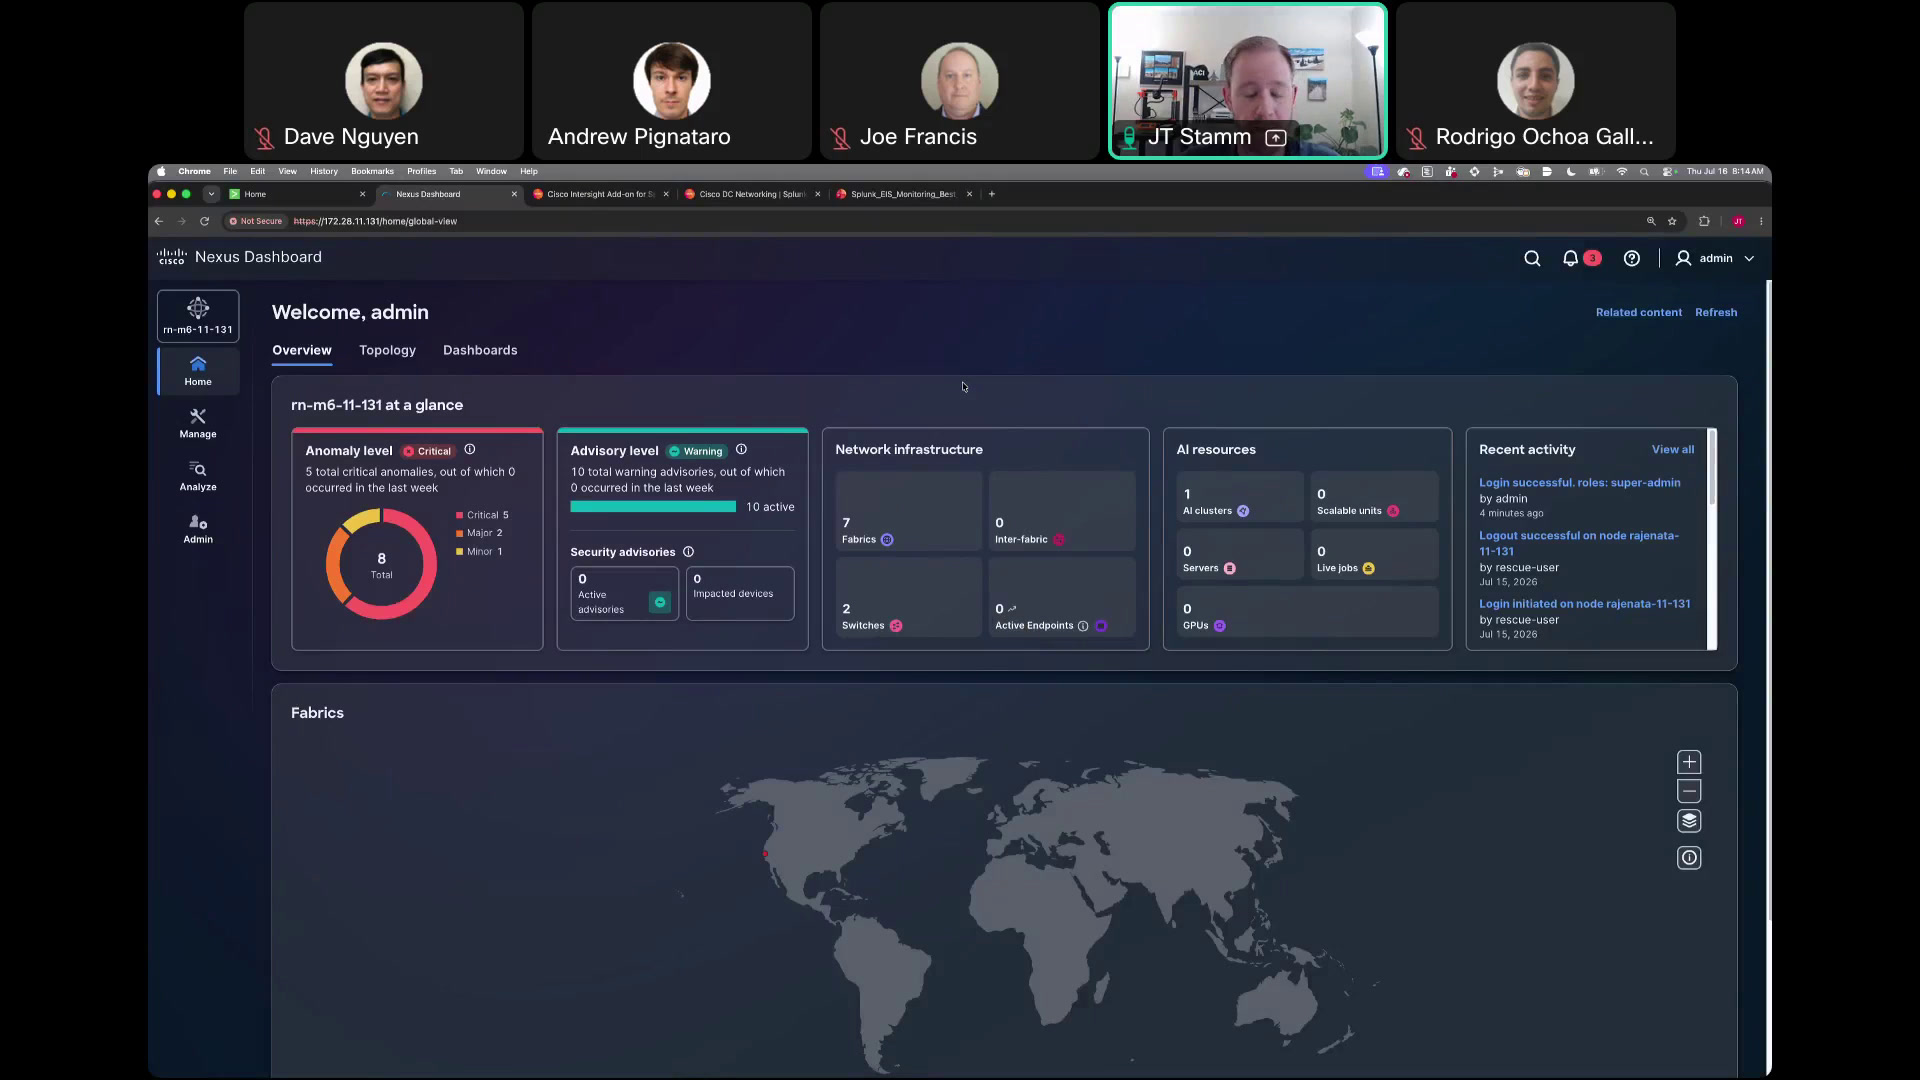Show the Active Endpoints info icon
1920x1080 pixels.
[x=1083, y=626]
